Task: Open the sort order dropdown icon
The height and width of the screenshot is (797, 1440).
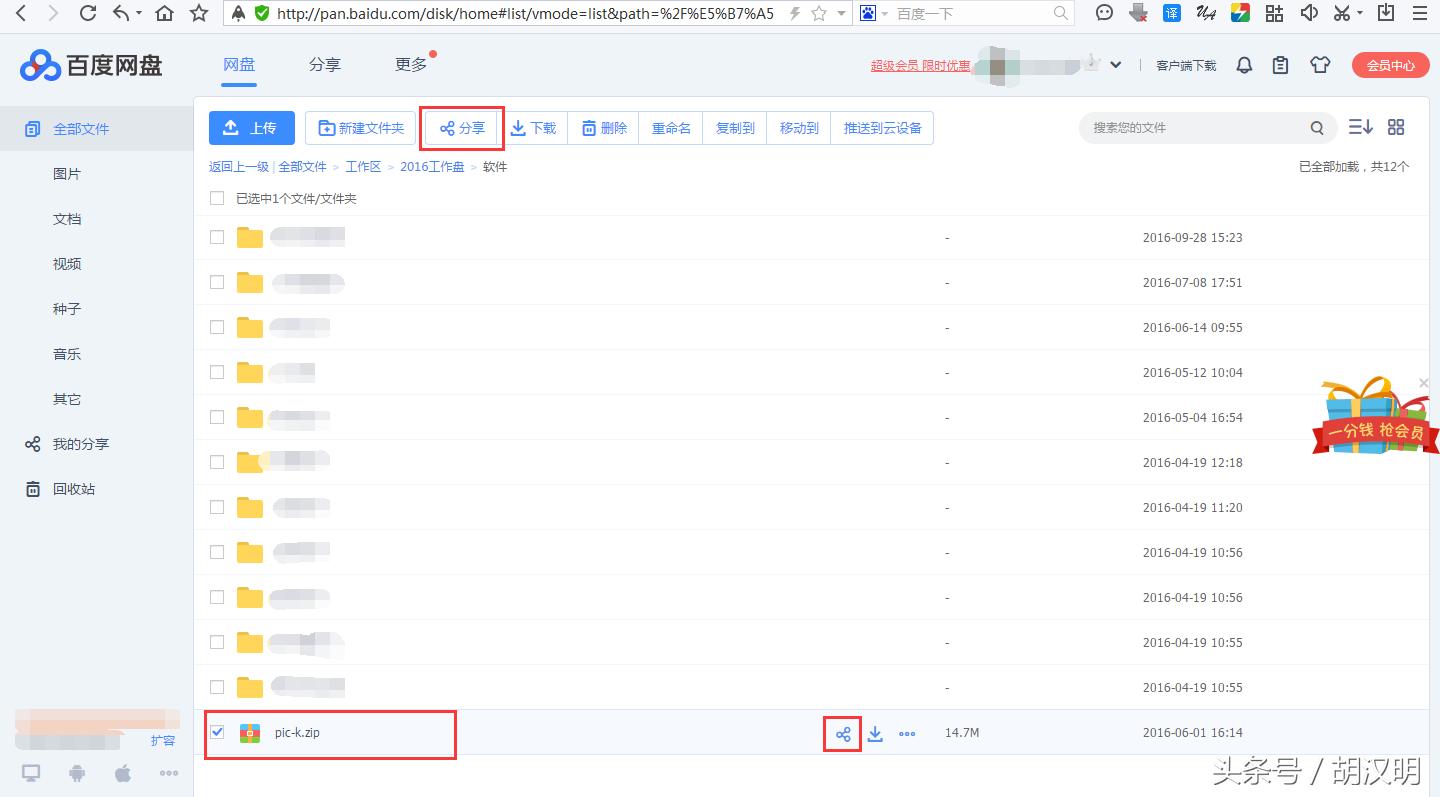Action: [1360, 127]
